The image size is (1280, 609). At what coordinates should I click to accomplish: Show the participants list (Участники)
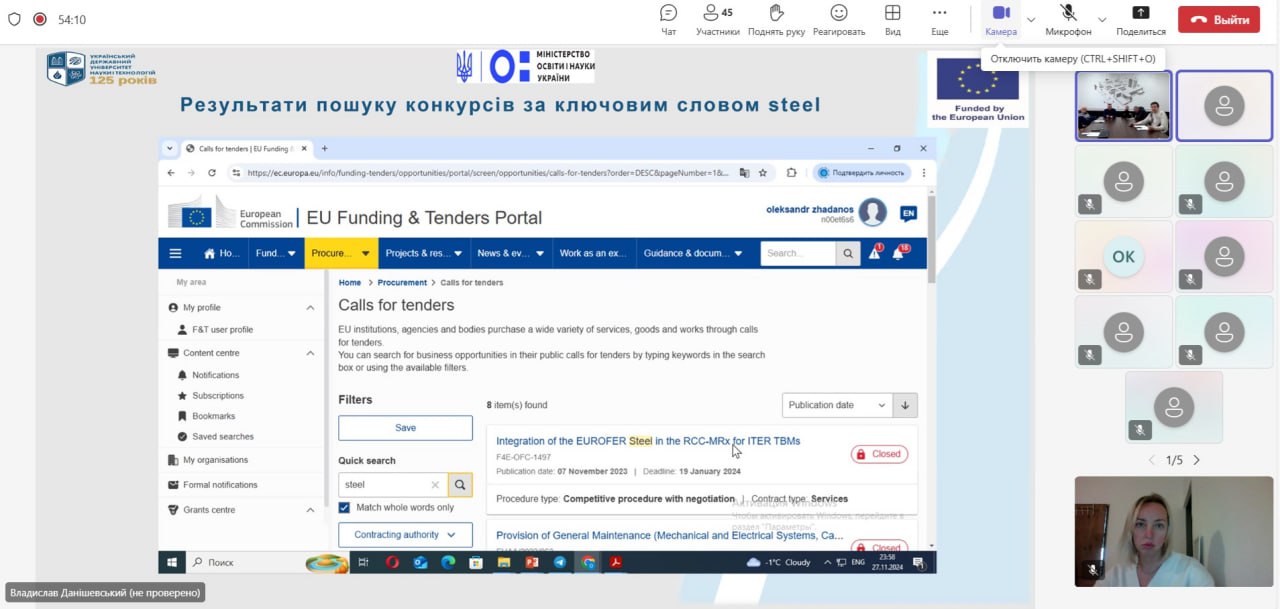point(718,20)
